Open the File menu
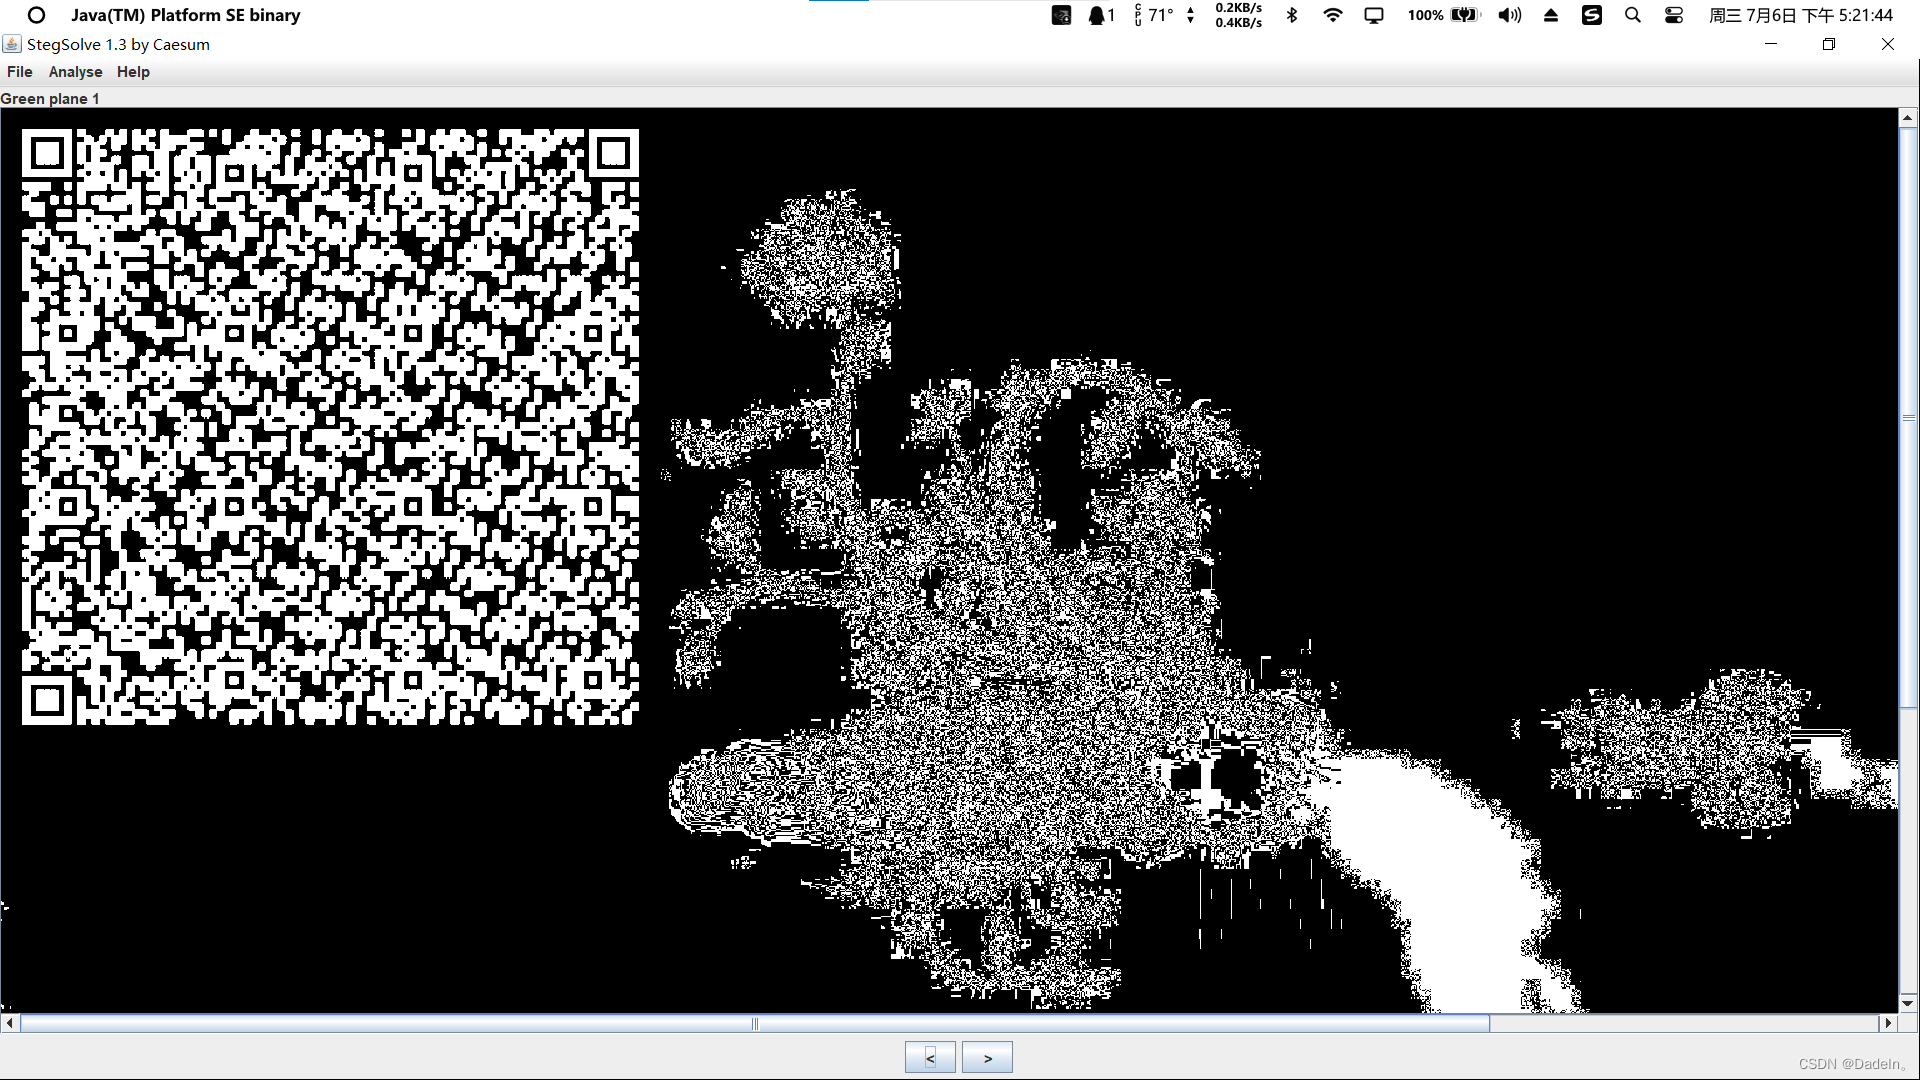The image size is (1920, 1080). pyautogui.click(x=19, y=72)
